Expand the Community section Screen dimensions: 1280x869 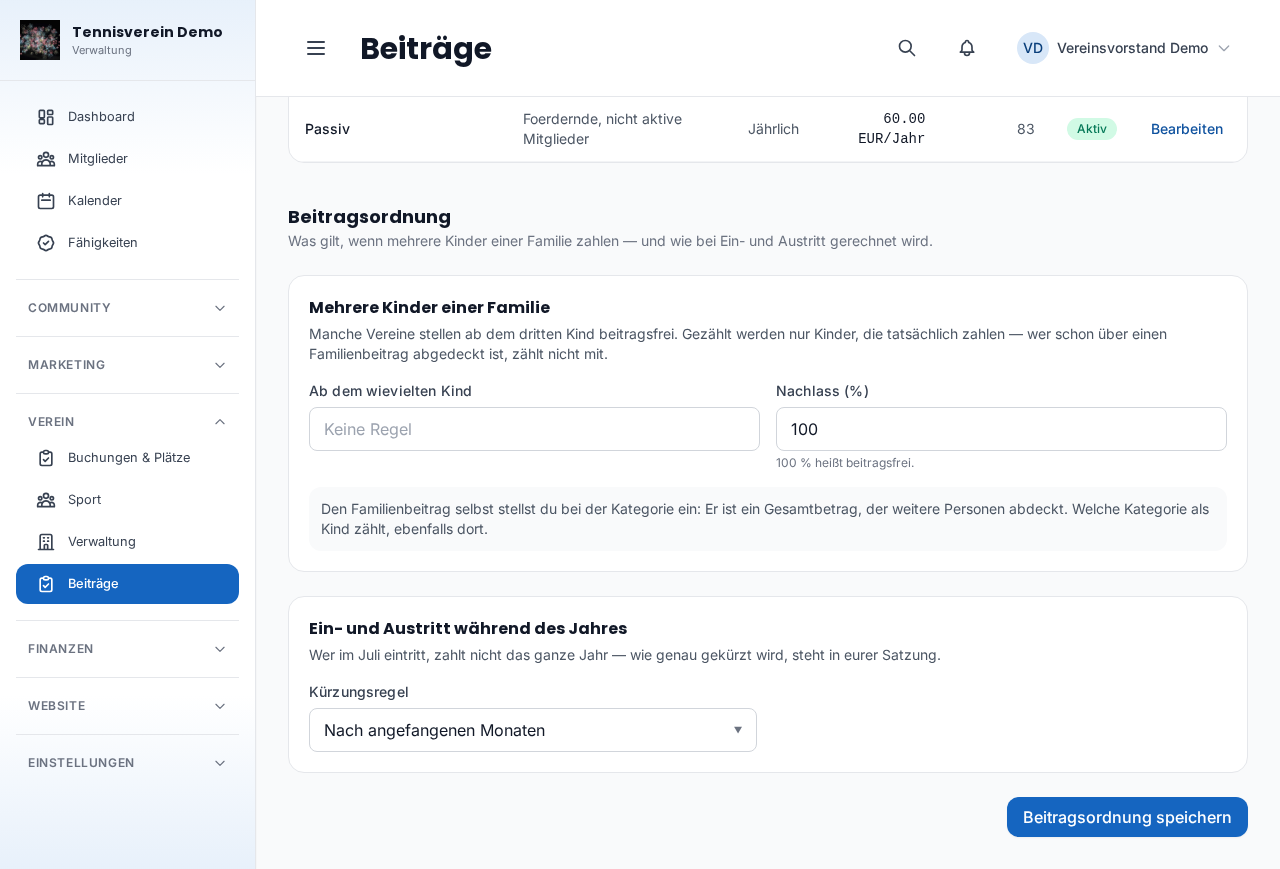tap(127, 308)
